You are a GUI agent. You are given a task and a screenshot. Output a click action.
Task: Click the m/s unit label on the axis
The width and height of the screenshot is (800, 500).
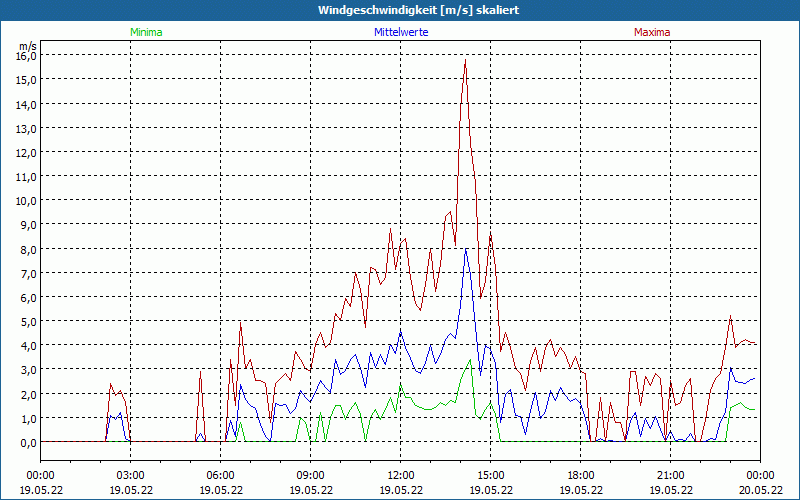pos(28,46)
